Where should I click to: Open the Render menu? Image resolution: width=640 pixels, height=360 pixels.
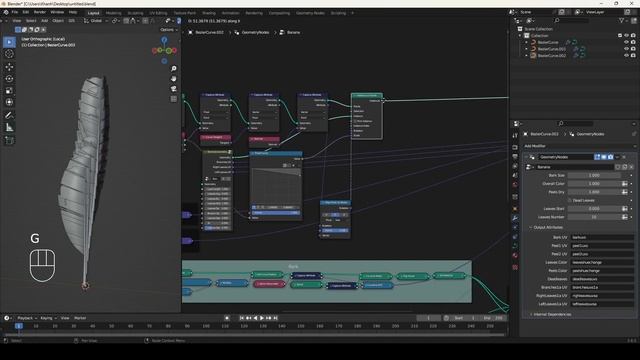pyautogui.click(x=40, y=12)
